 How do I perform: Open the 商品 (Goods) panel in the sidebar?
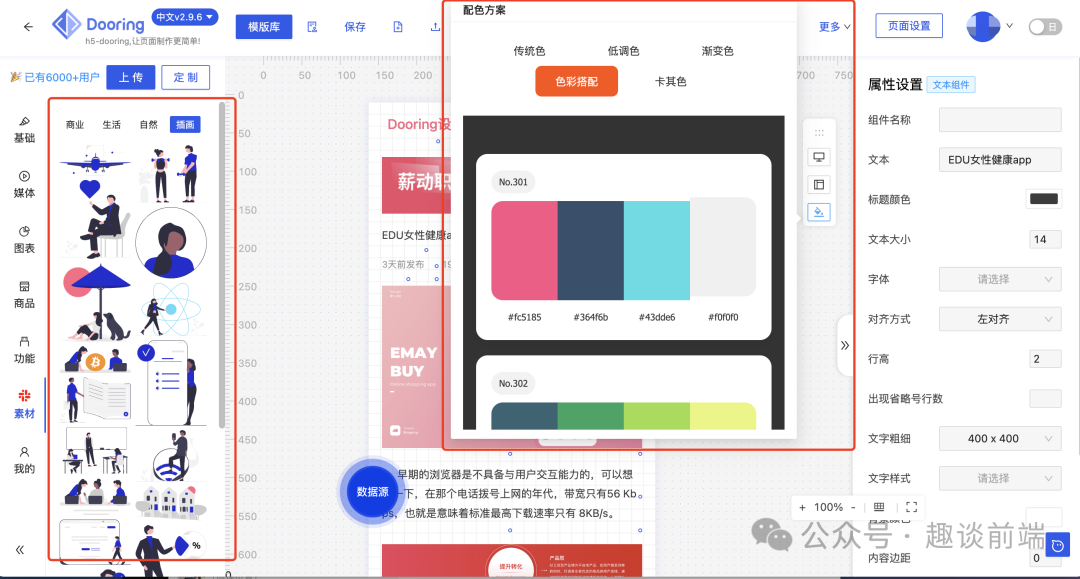pos(24,295)
